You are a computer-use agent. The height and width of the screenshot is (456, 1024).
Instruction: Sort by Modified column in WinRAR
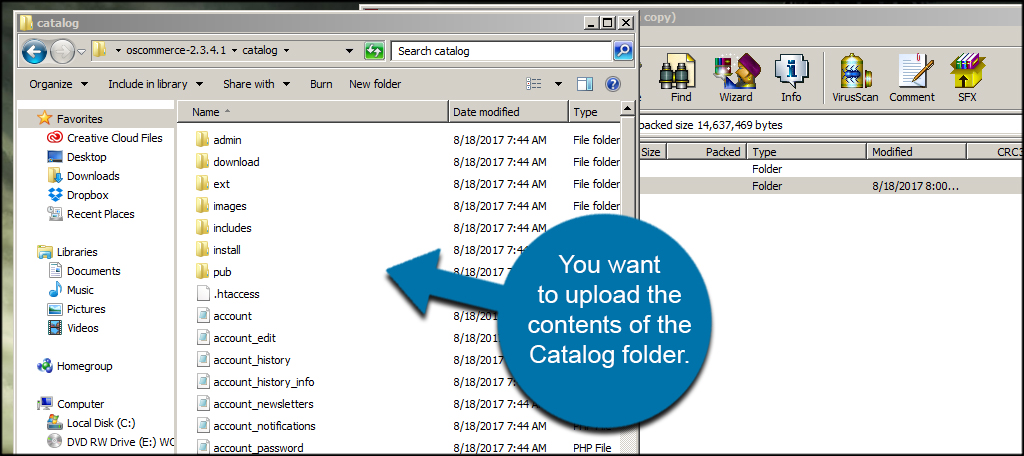(x=917, y=152)
